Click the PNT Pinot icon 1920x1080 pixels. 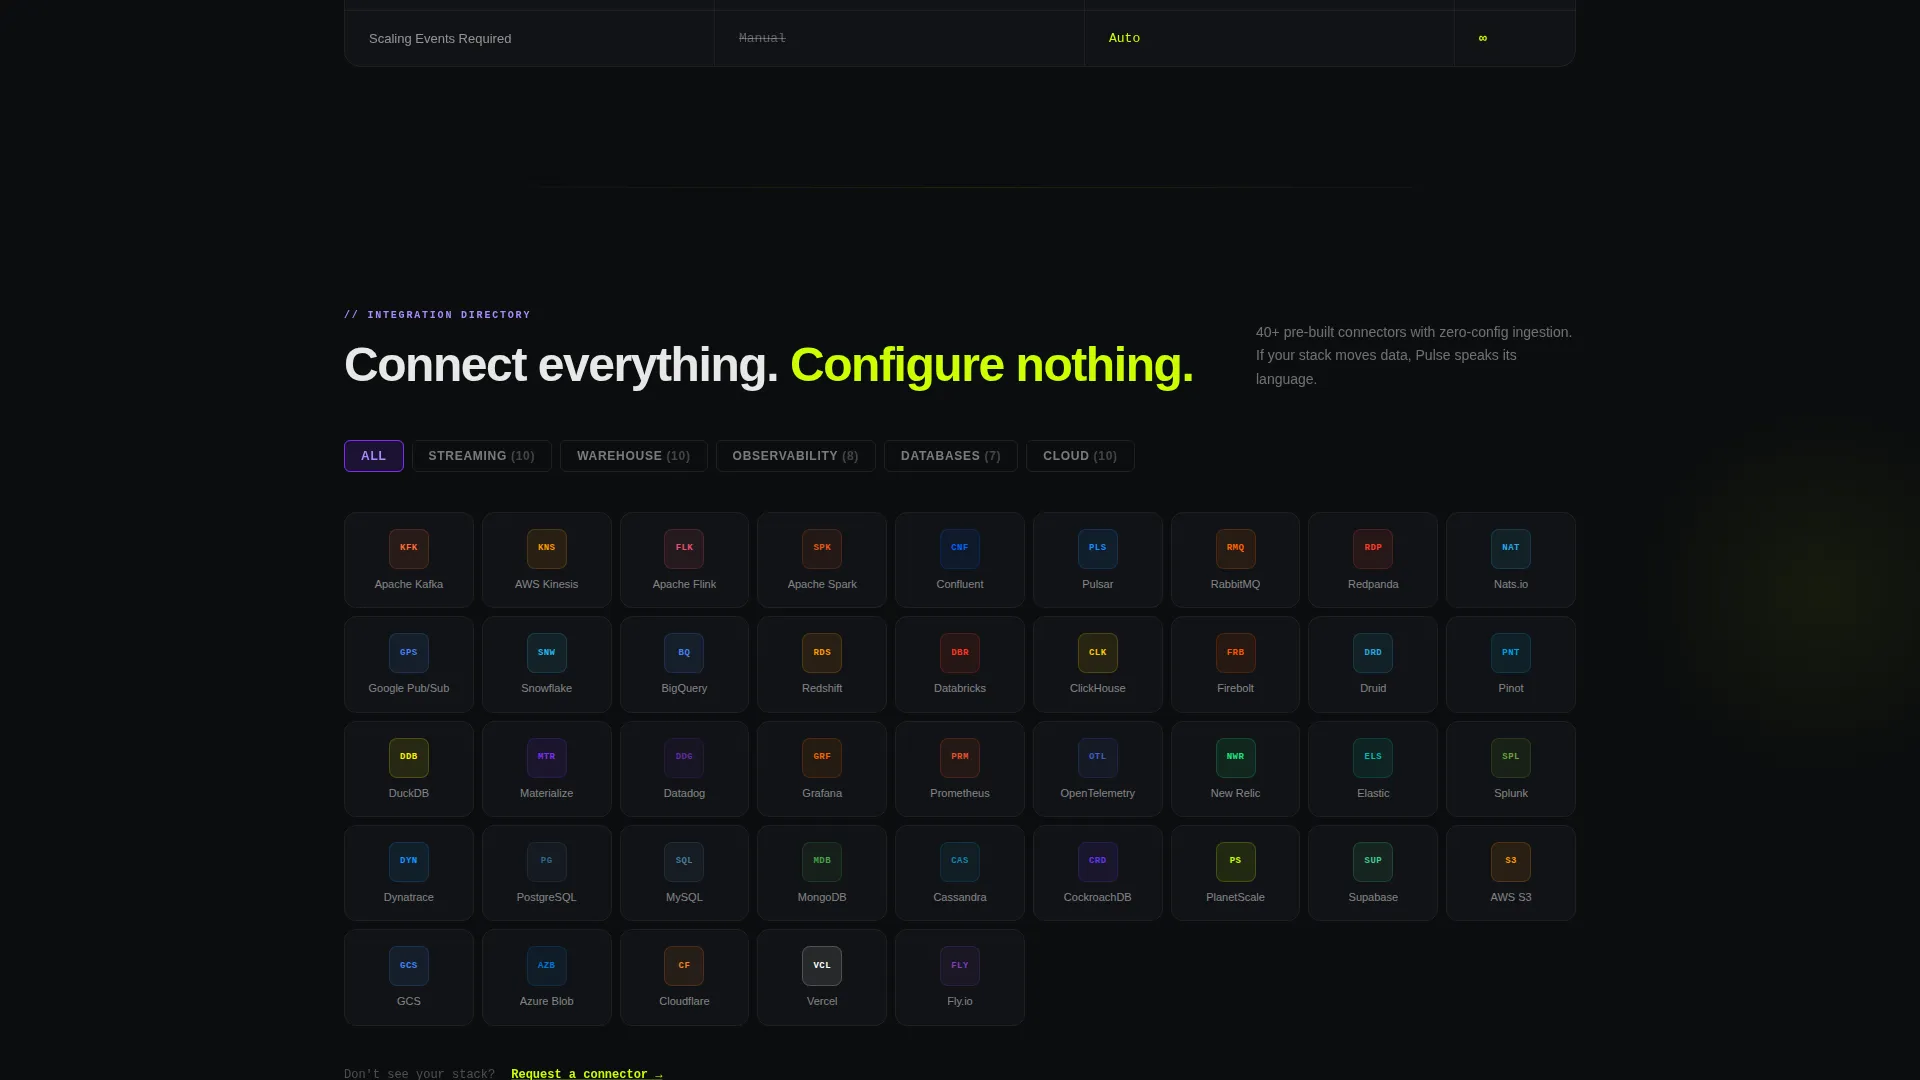pos(1511,653)
